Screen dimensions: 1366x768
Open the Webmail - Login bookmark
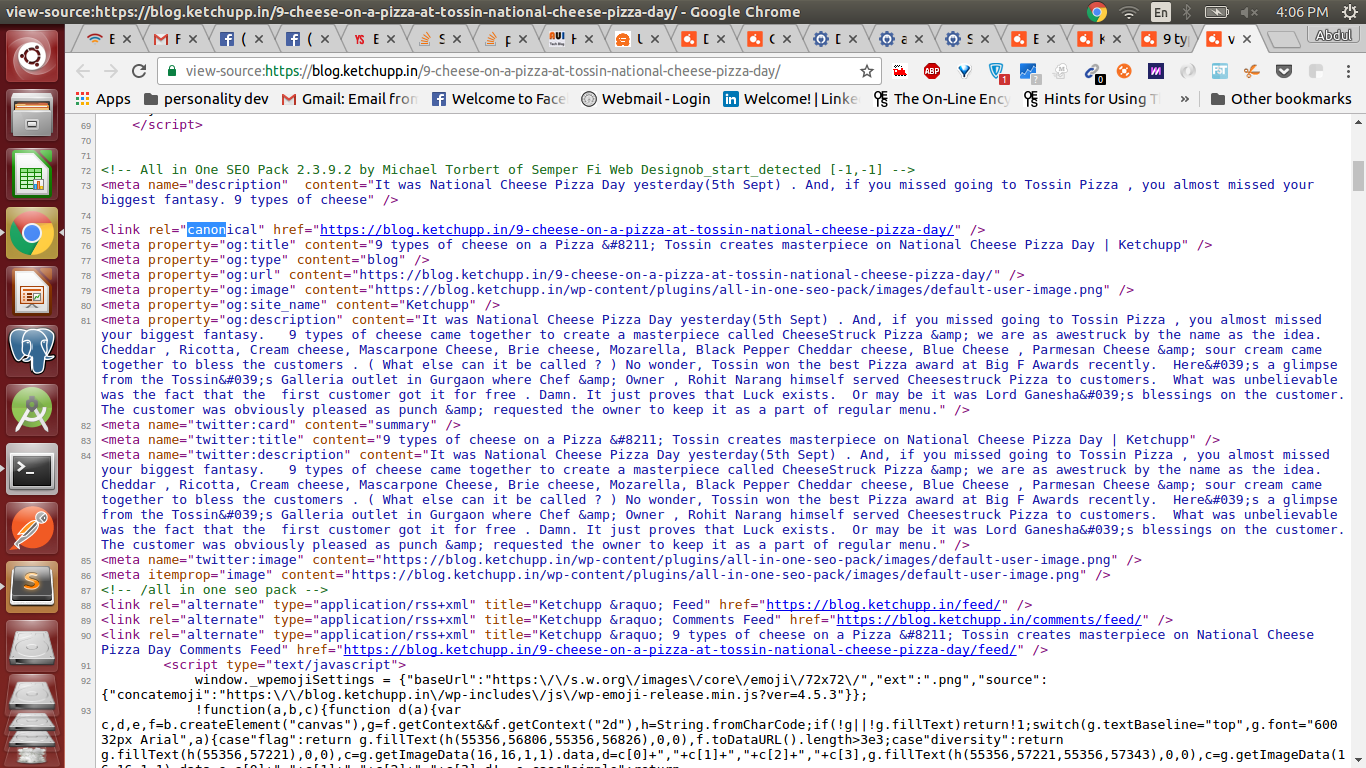pyautogui.click(x=646, y=99)
